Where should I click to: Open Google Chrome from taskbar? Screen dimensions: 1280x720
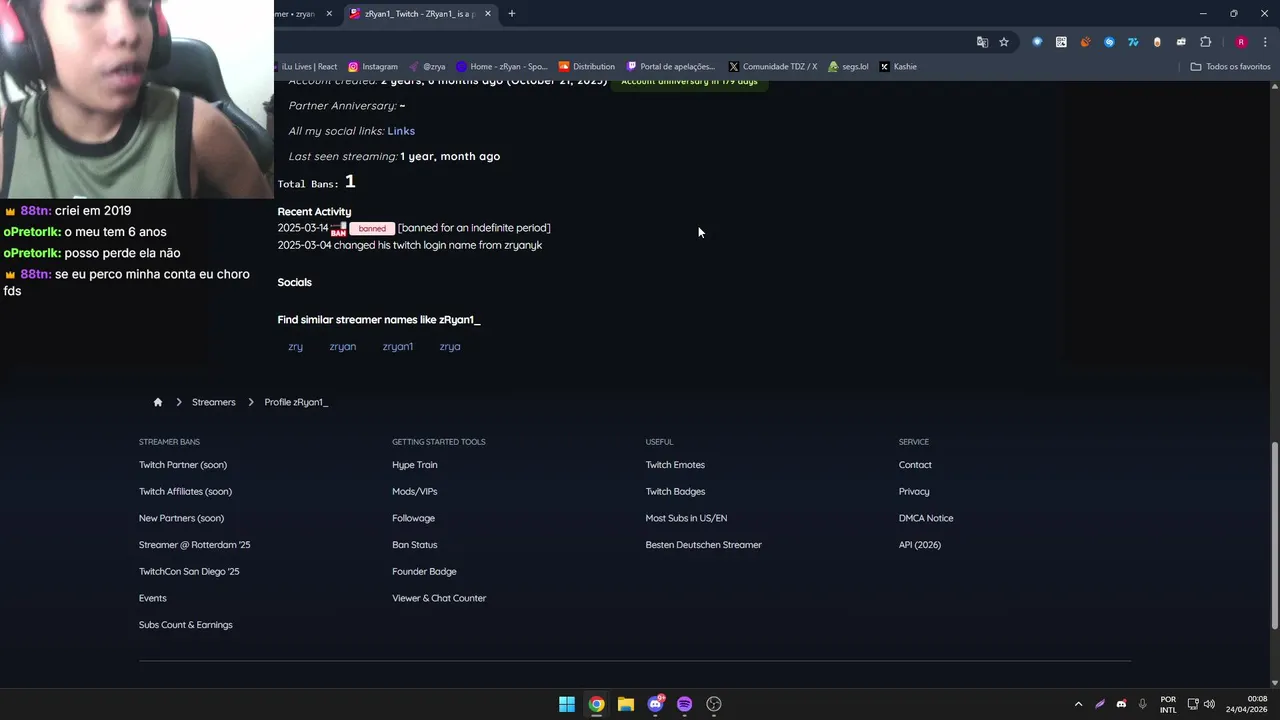point(596,704)
